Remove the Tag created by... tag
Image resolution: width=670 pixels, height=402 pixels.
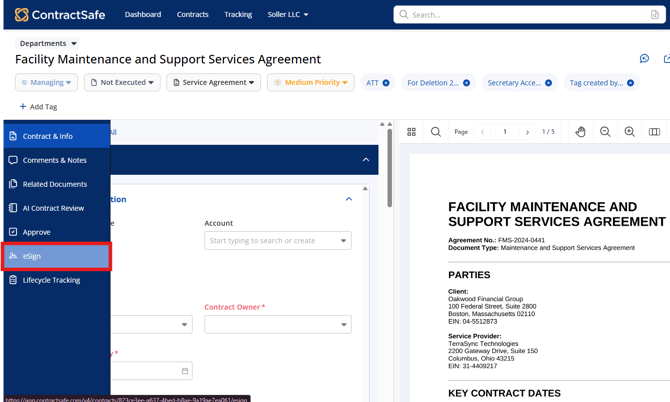click(x=630, y=83)
